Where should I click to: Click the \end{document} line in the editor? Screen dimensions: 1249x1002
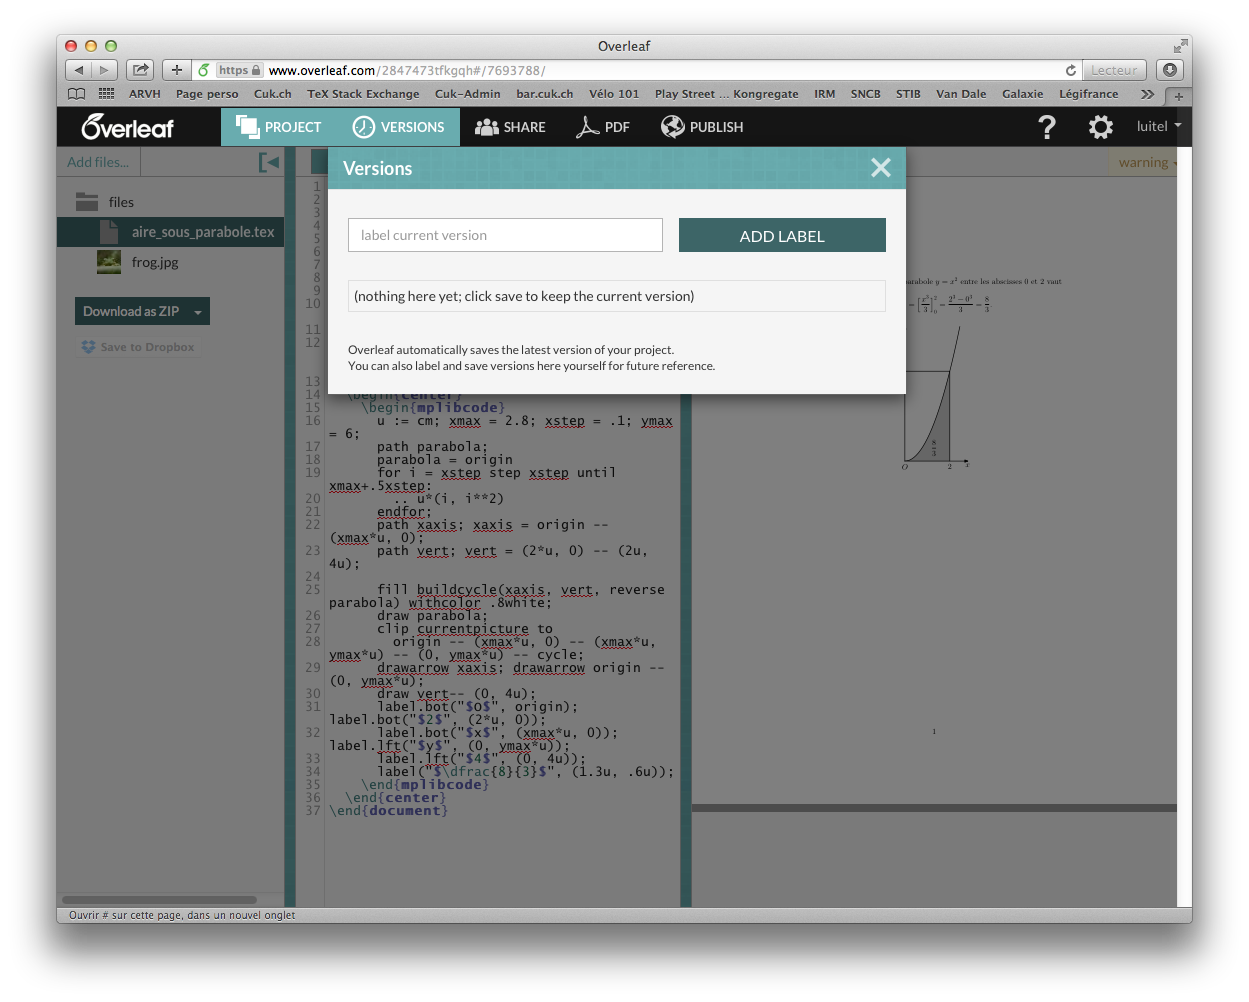coord(389,811)
